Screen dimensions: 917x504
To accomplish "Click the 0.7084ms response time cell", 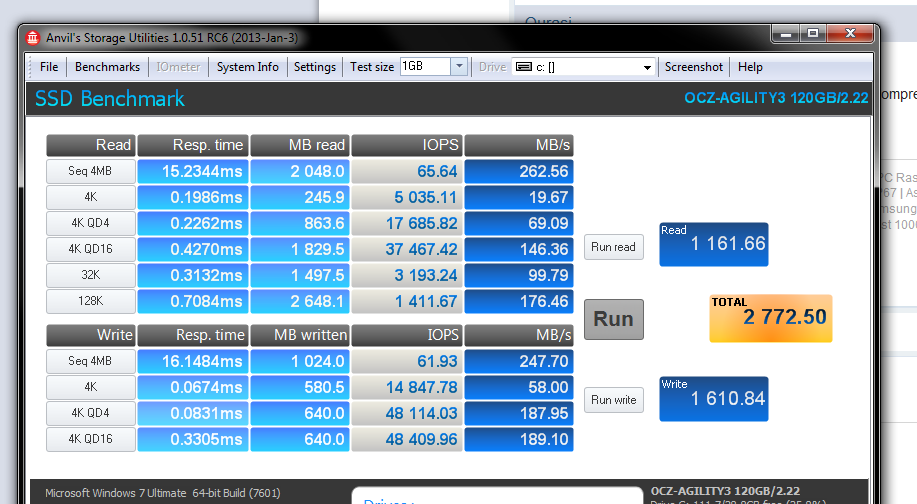I will (x=193, y=301).
